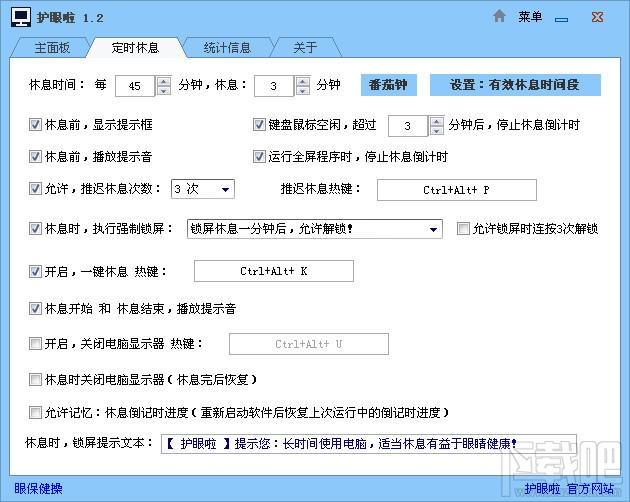The height and width of the screenshot is (502, 630).
Task: Increase the rest duration minutes spinner
Action: point(303,81)
